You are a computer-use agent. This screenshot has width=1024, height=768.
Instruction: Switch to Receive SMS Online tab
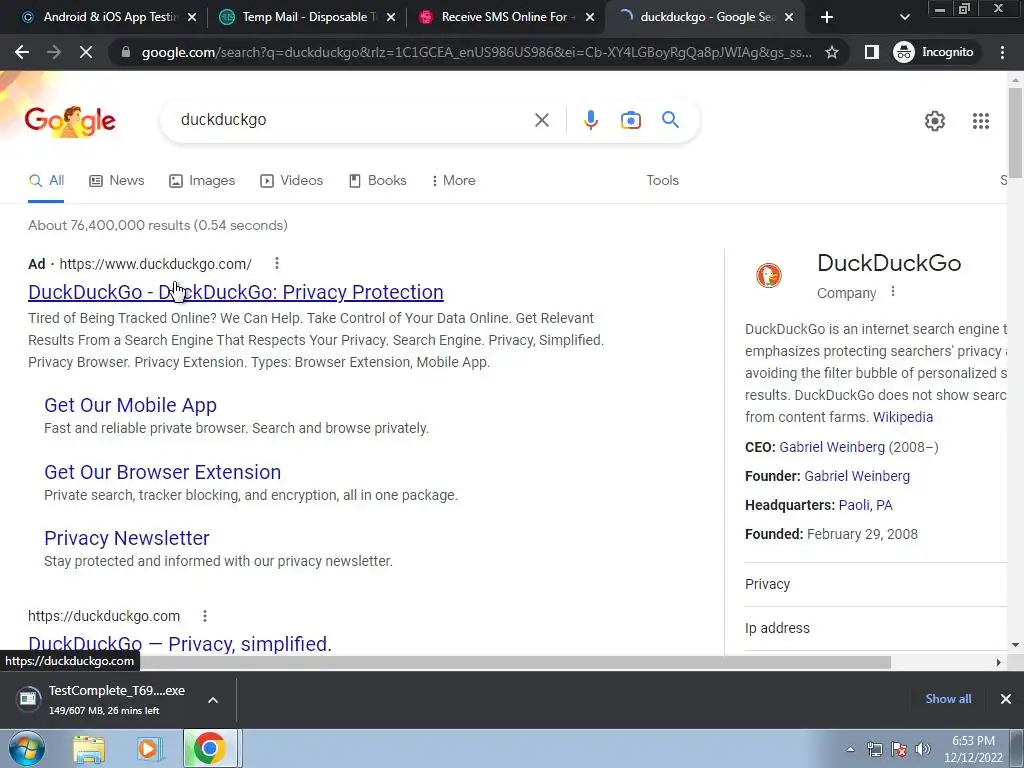506,17
